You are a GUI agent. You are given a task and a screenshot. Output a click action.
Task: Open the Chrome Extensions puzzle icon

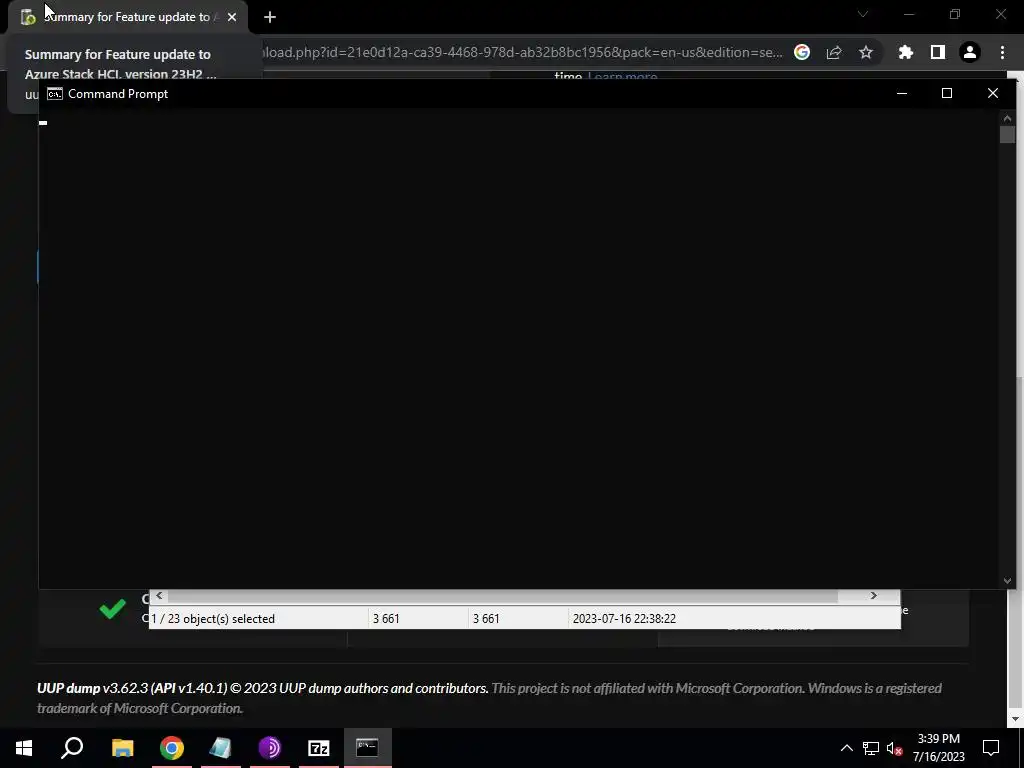point(906,52)
